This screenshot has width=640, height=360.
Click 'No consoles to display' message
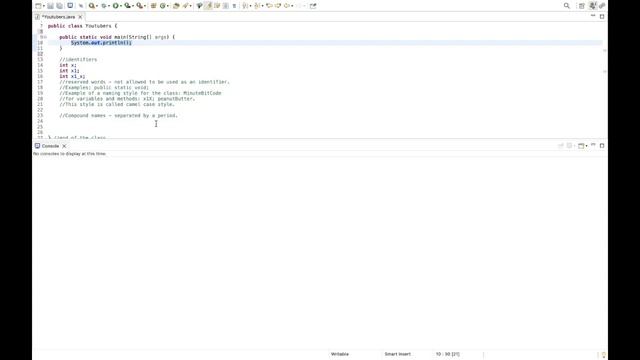click(x=69, y=154)
